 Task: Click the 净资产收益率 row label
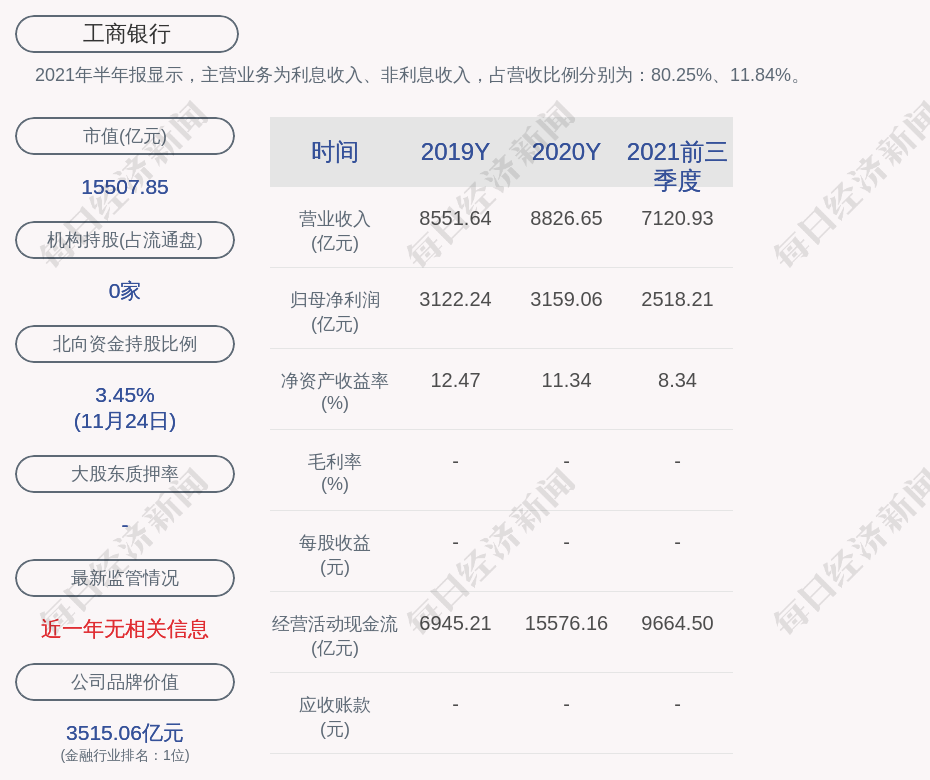pos(335,392)
